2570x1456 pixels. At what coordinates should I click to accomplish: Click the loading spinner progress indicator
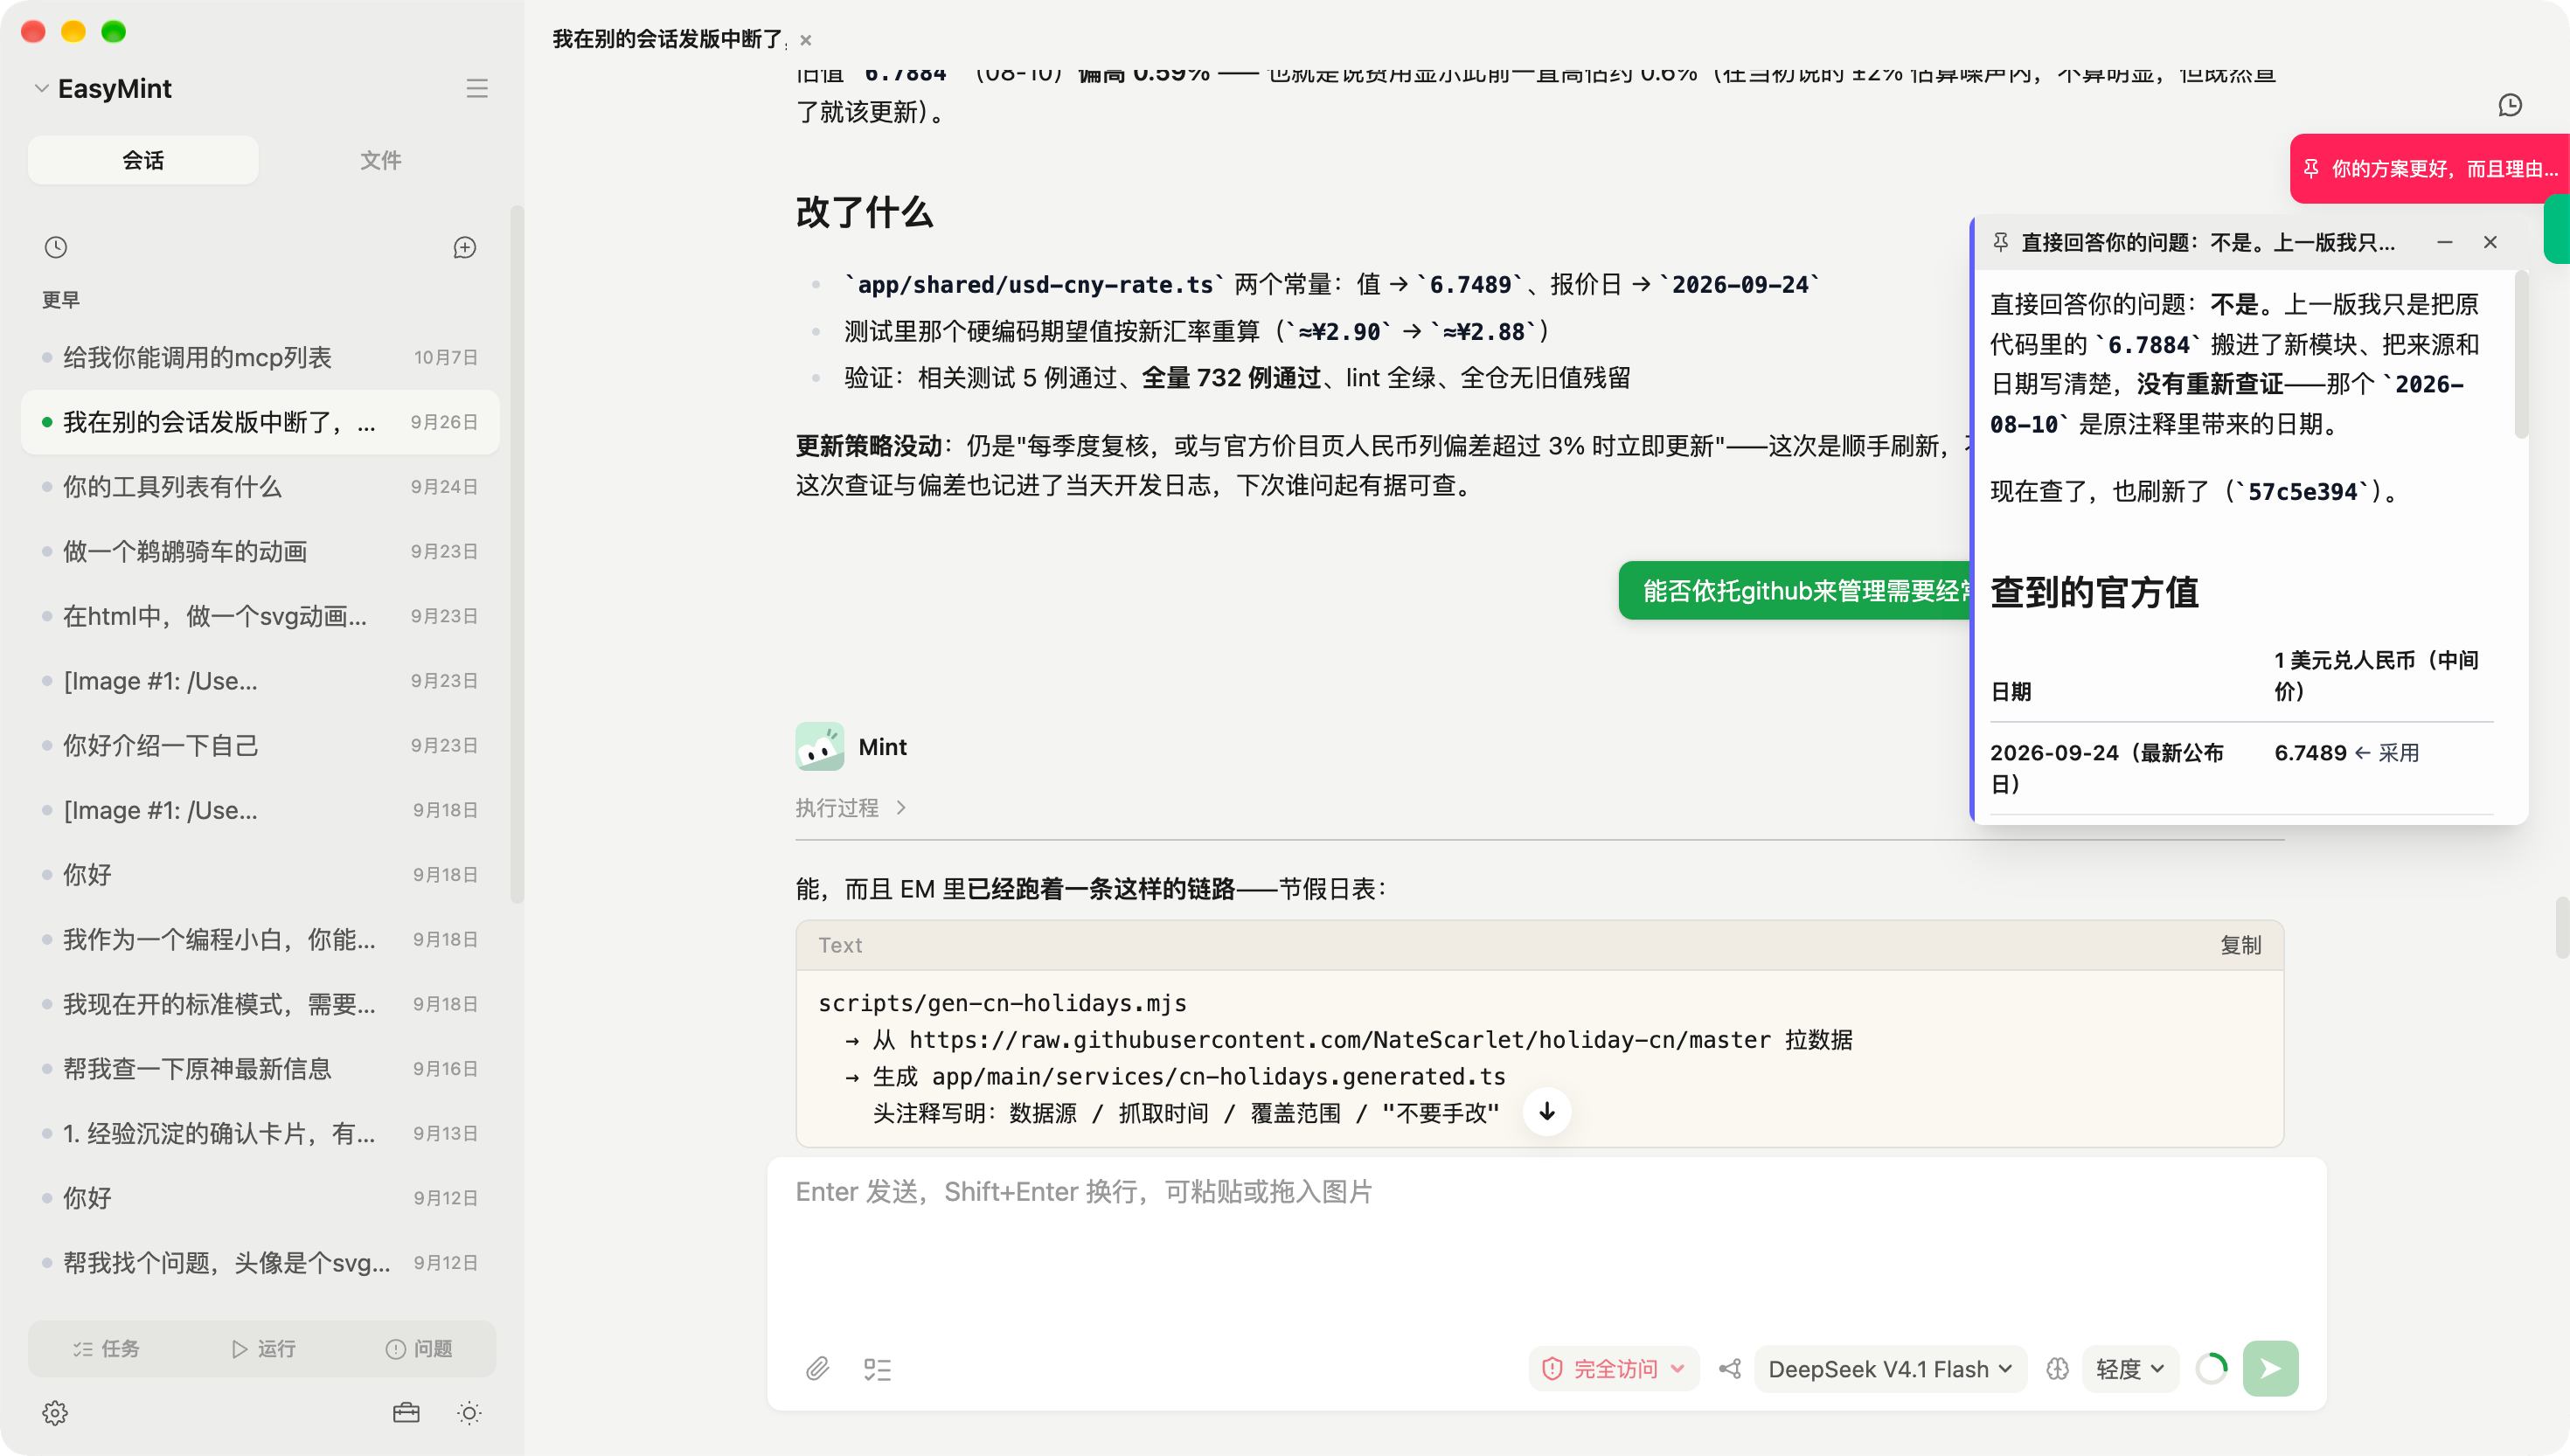point(2211,1368)
